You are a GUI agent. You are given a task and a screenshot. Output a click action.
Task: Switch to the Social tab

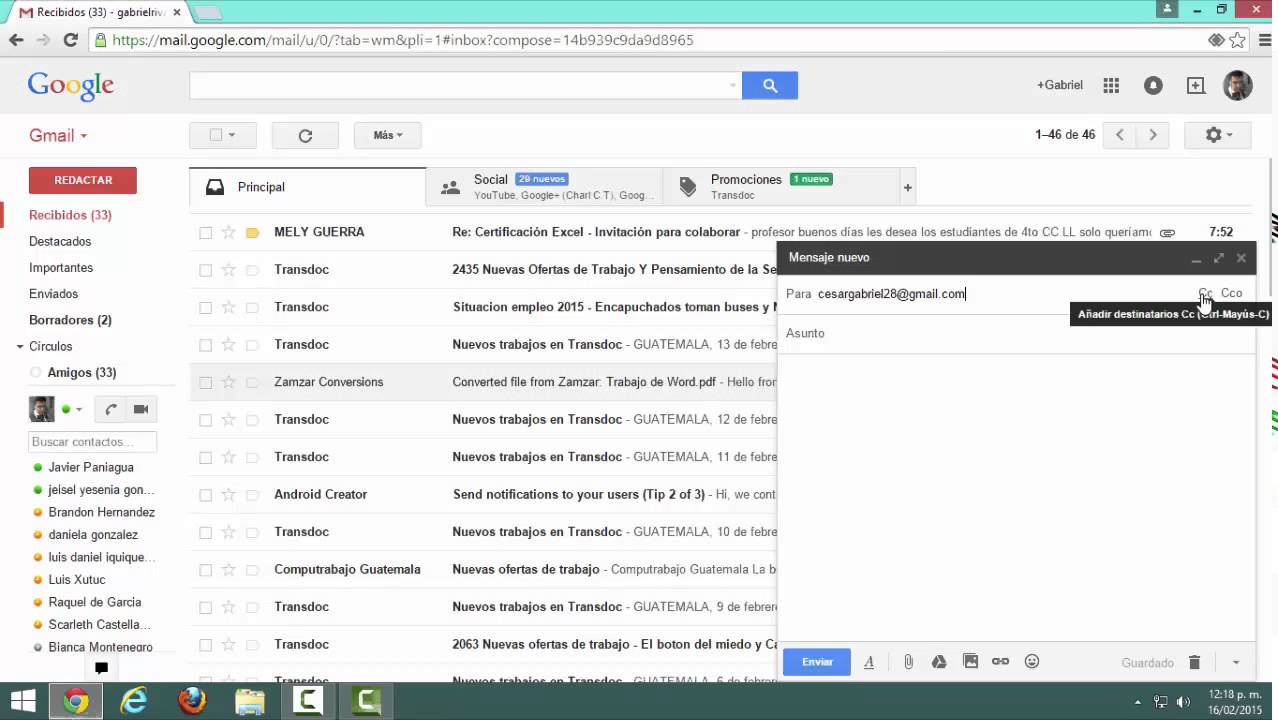pyautogui.click(x=544, y=187)
